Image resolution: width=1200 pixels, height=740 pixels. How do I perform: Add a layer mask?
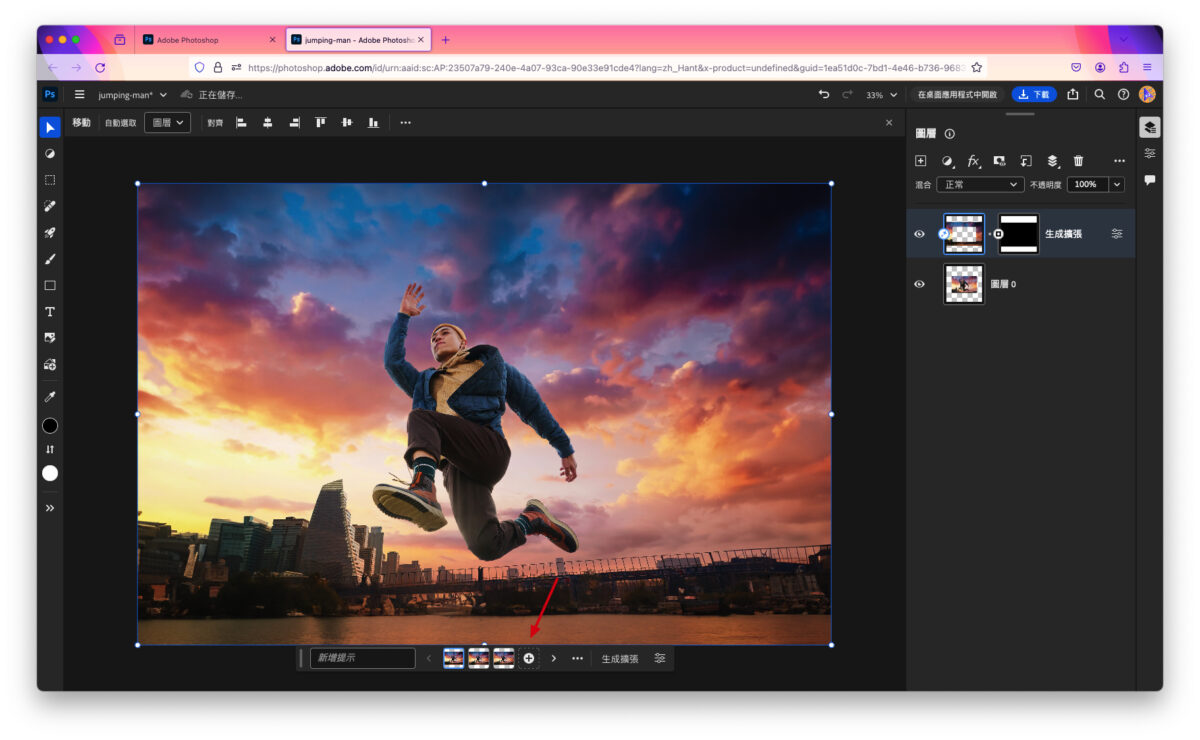(999, 161)
